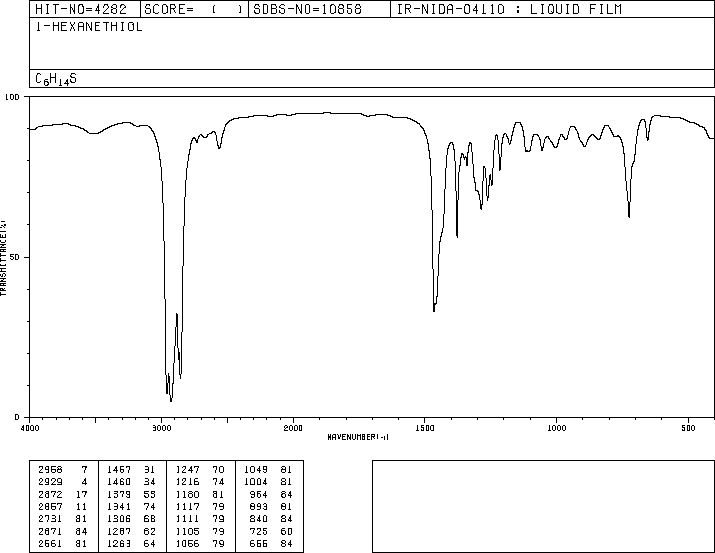Click transmittance value 60 beside 725
Screen dimensions: 715x553
tap(286, 531)
